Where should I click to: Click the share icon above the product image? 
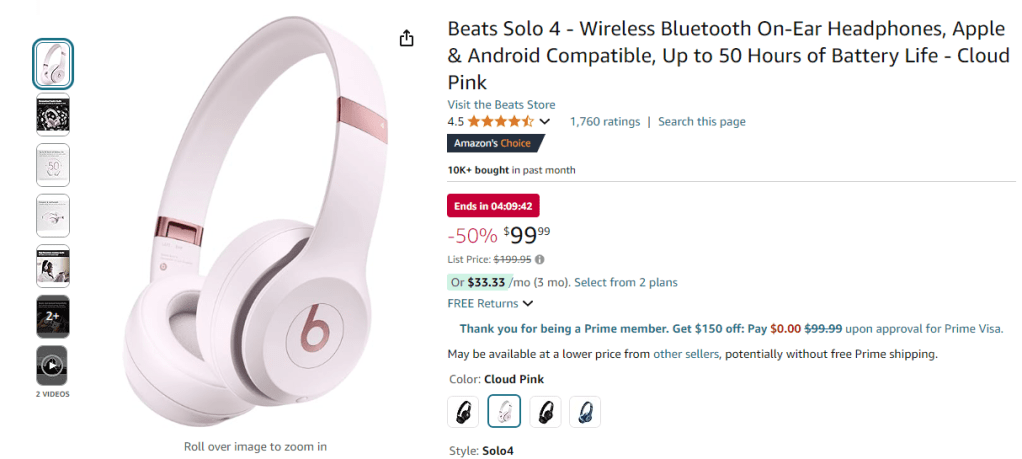tap(406, 38)
